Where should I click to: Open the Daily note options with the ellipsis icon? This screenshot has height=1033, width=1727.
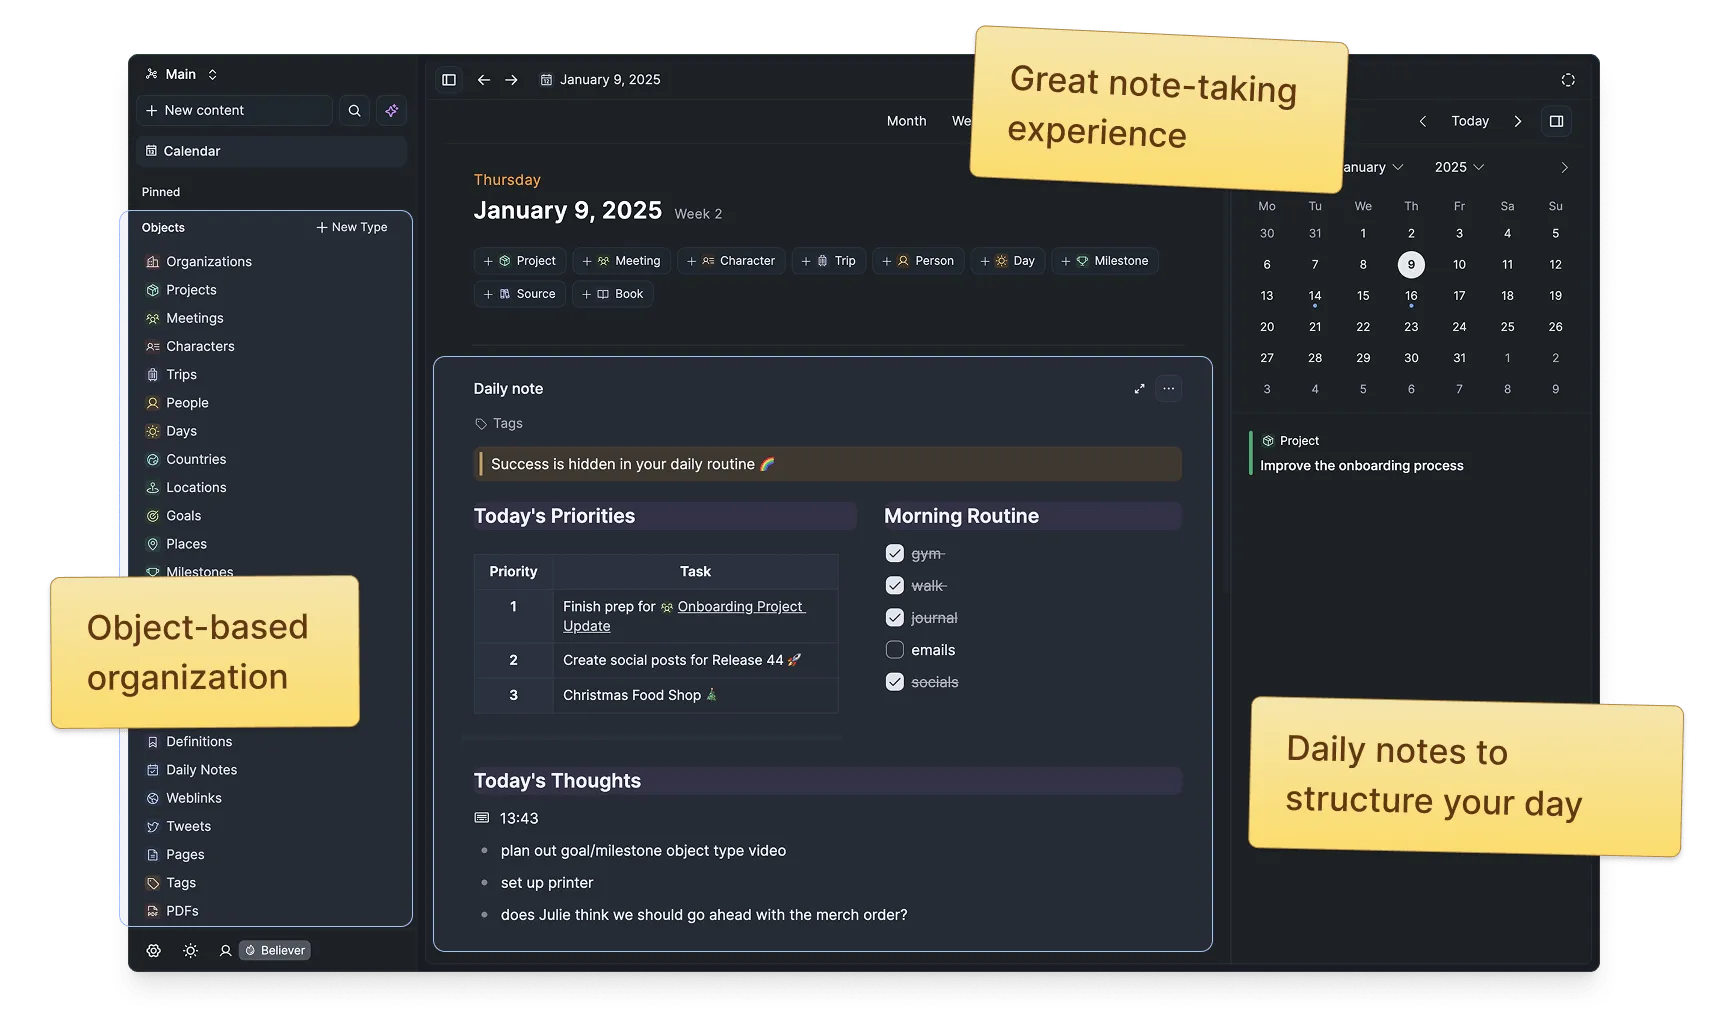(x=1168, y=388)
